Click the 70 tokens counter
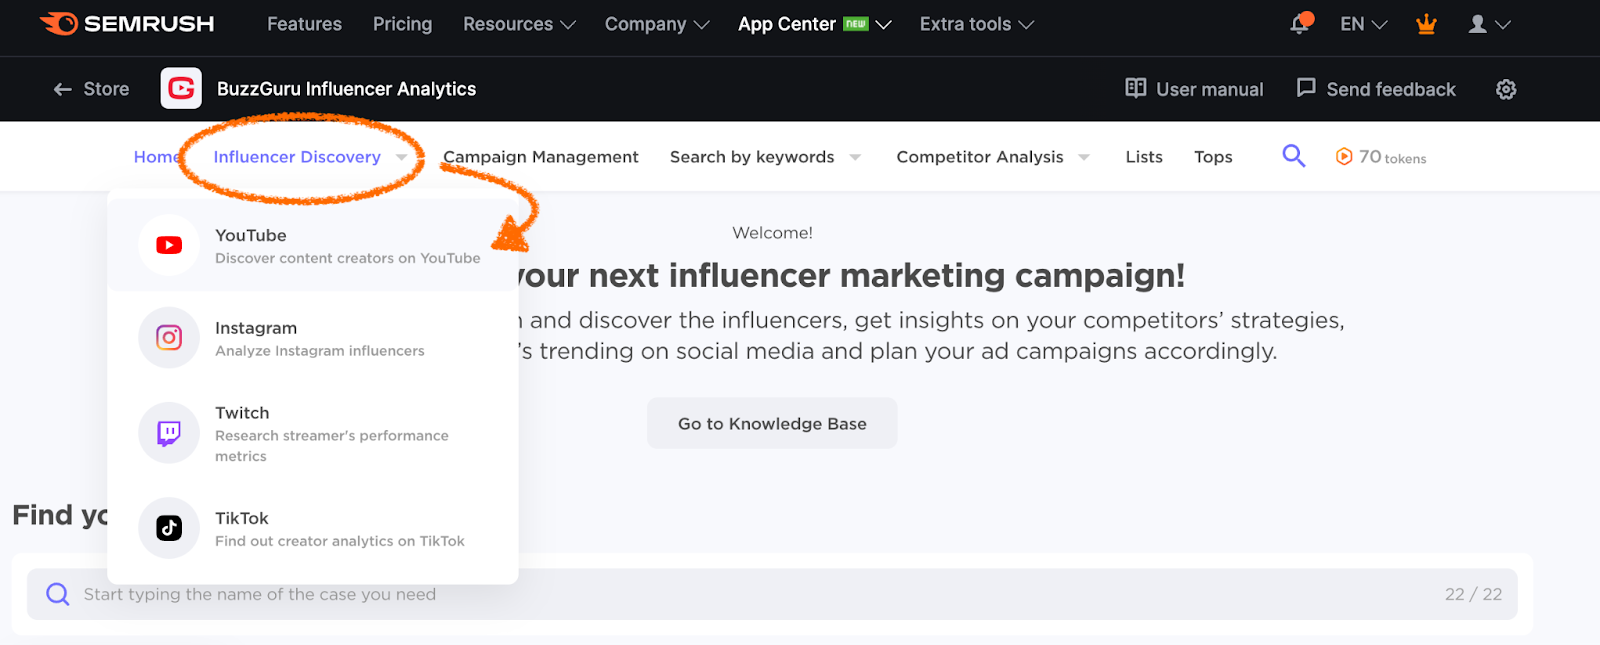The width and height of the screenshot is (1600, 645). (x=1381, y=157)
